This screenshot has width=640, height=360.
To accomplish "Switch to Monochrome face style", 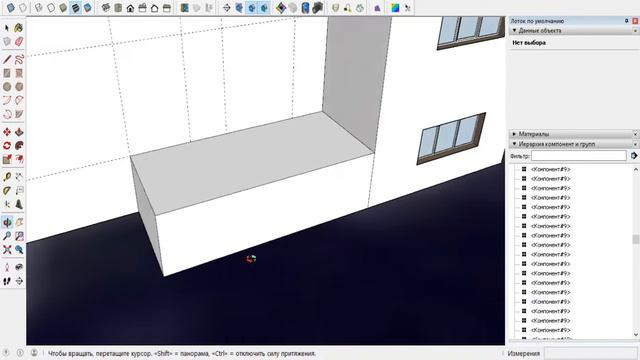I will (88, 7).
